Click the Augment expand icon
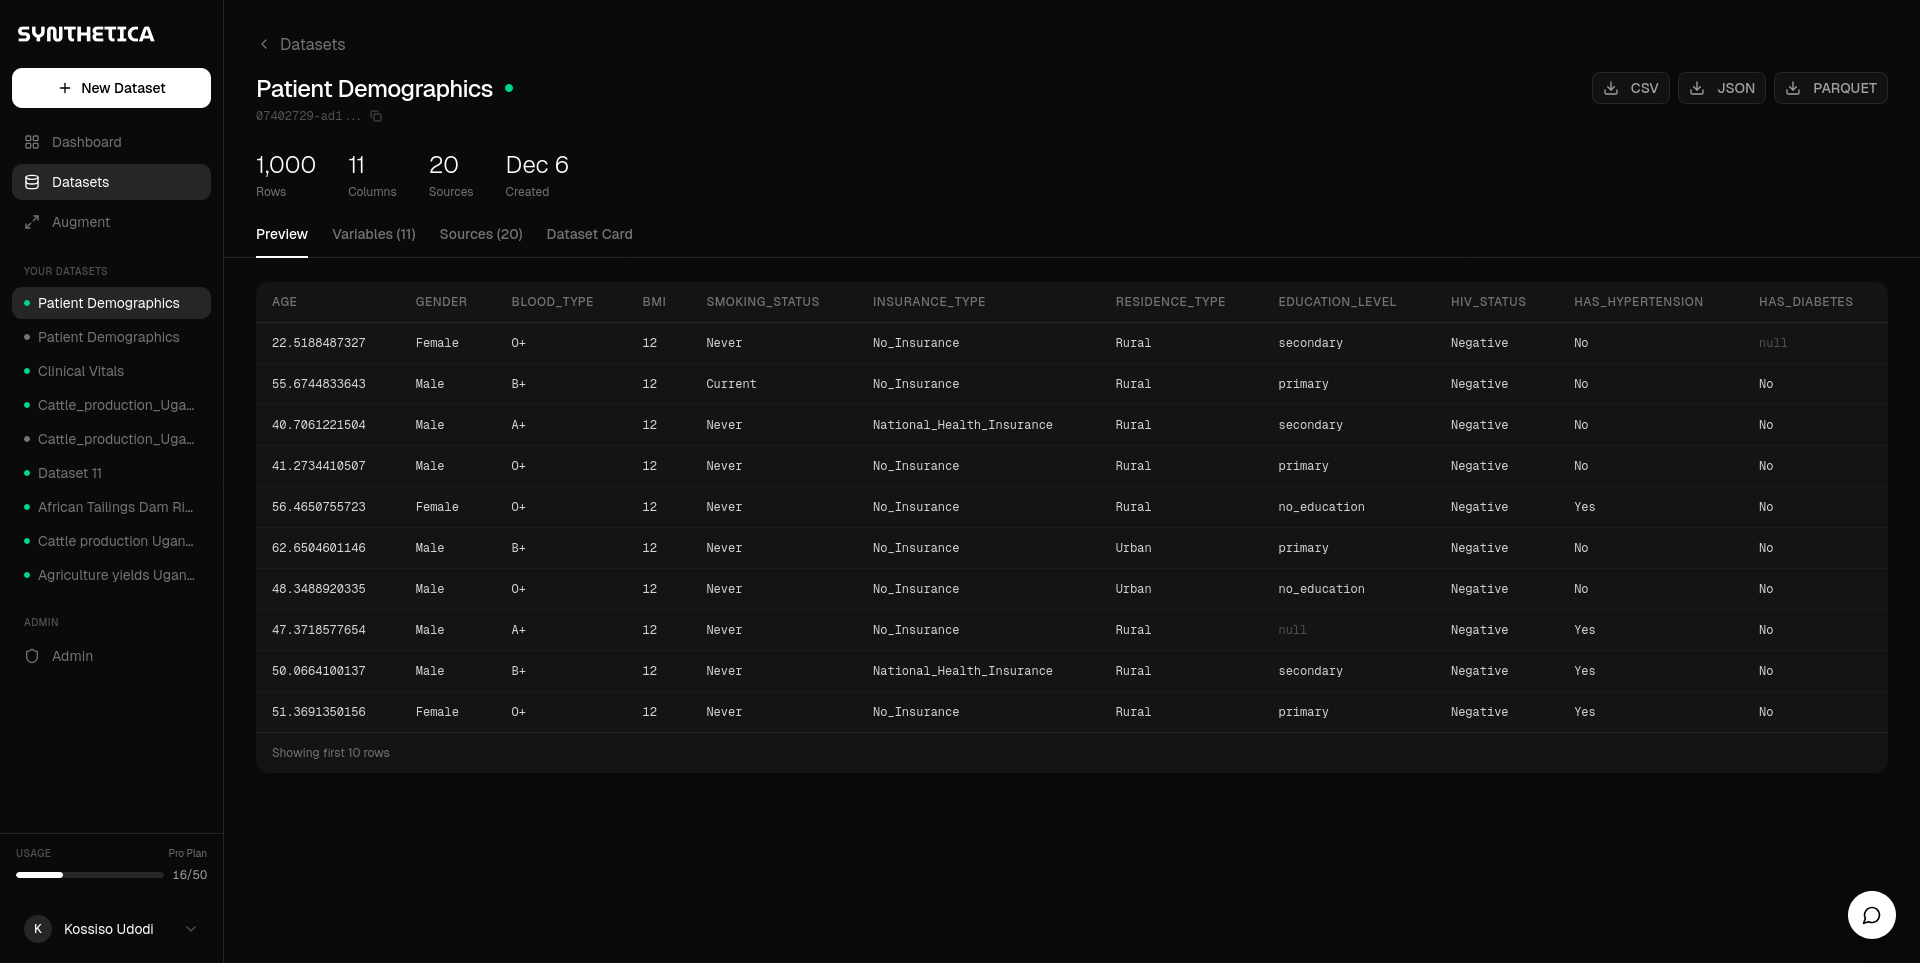Image resolution: width=1920 pixels, height=963 pixels. (x=32, y=222)
